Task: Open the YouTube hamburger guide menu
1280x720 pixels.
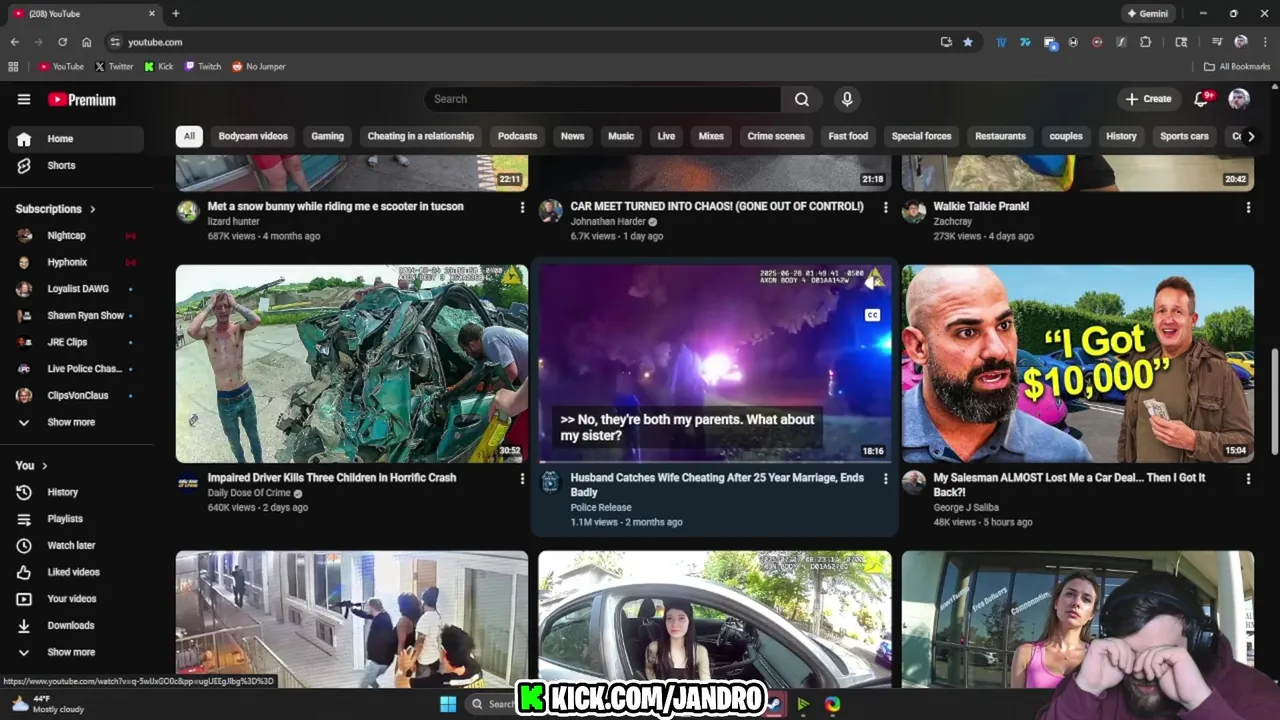Action: 24,99
